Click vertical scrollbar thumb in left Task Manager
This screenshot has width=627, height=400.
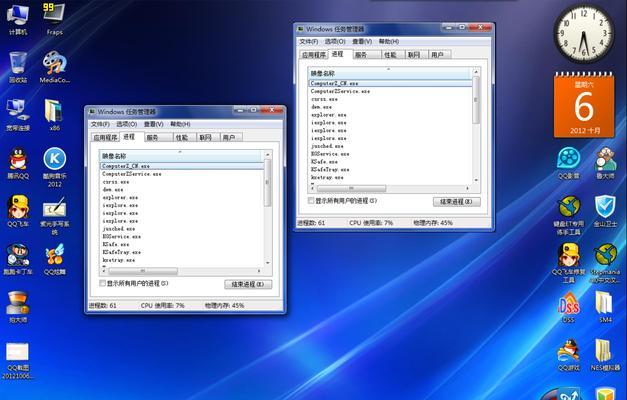pyautogui.click(x=268, y=182)
